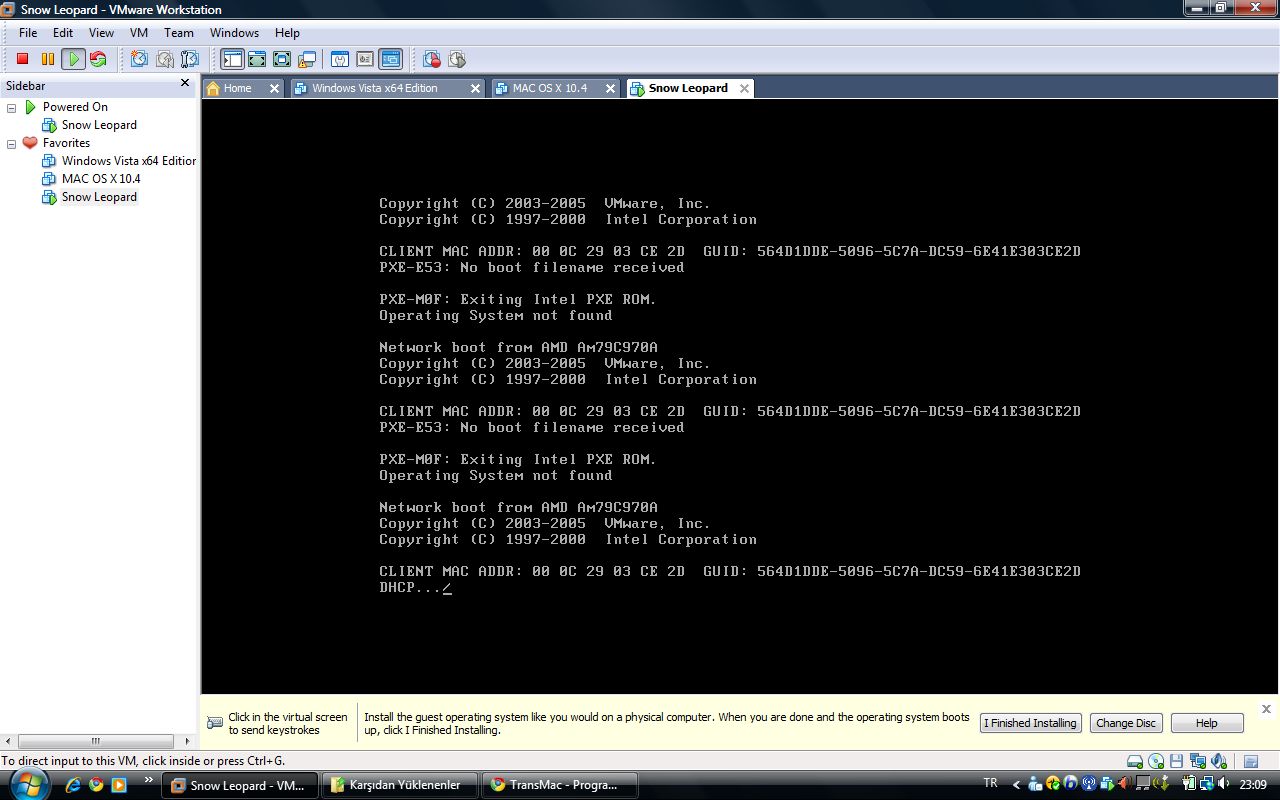Close the Snow Leopard tab
This screenshot has height=800, width=1280.
click(x=744, y=88)
